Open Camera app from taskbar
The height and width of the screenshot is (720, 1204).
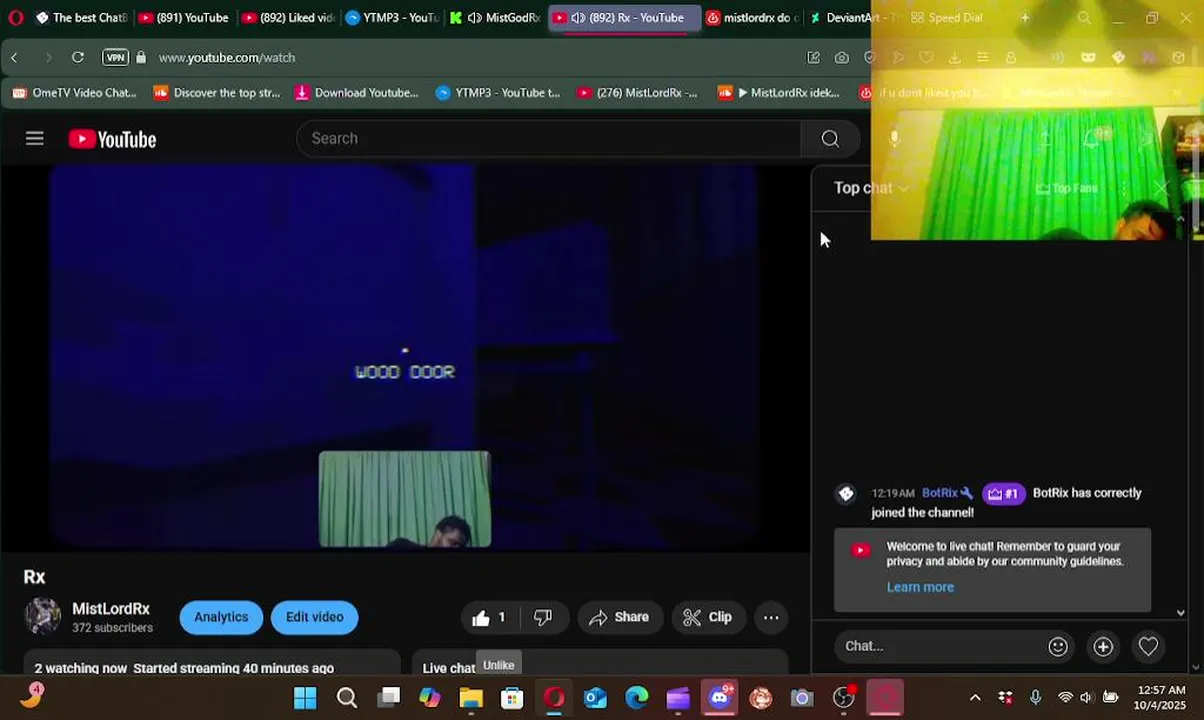click(802, 698)
